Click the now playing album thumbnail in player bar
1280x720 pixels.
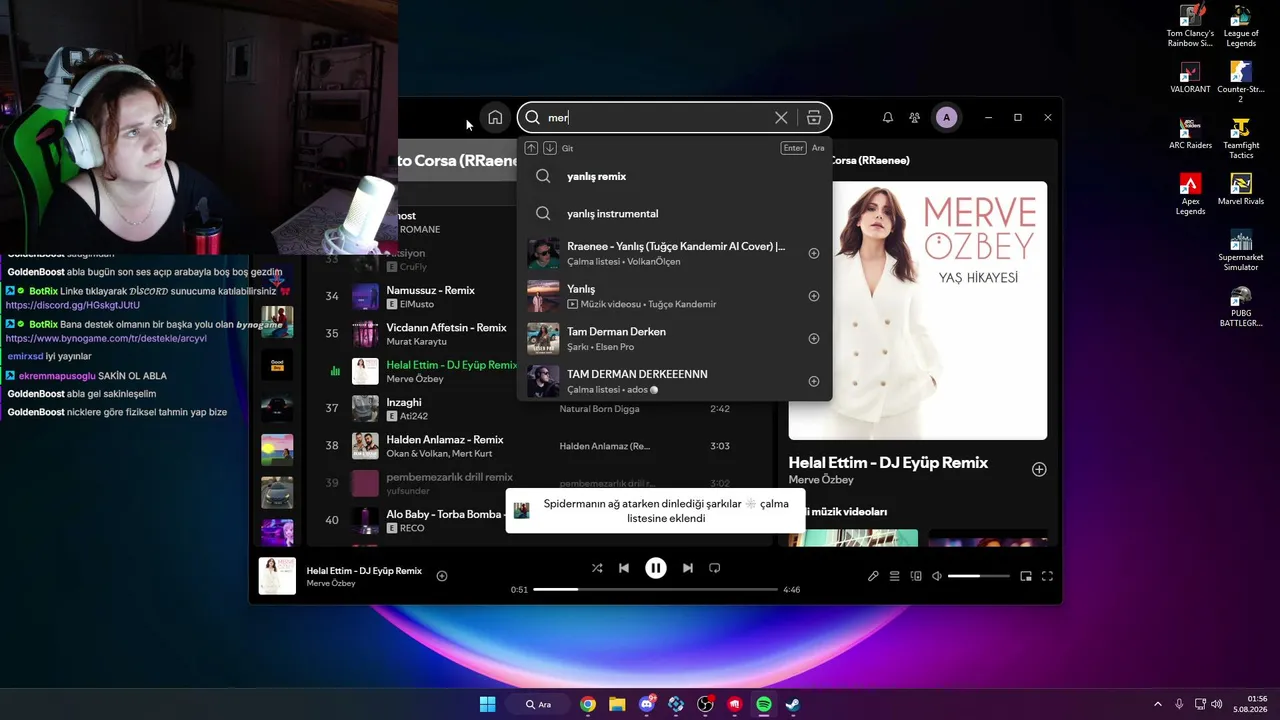click(x=277, y=576)
